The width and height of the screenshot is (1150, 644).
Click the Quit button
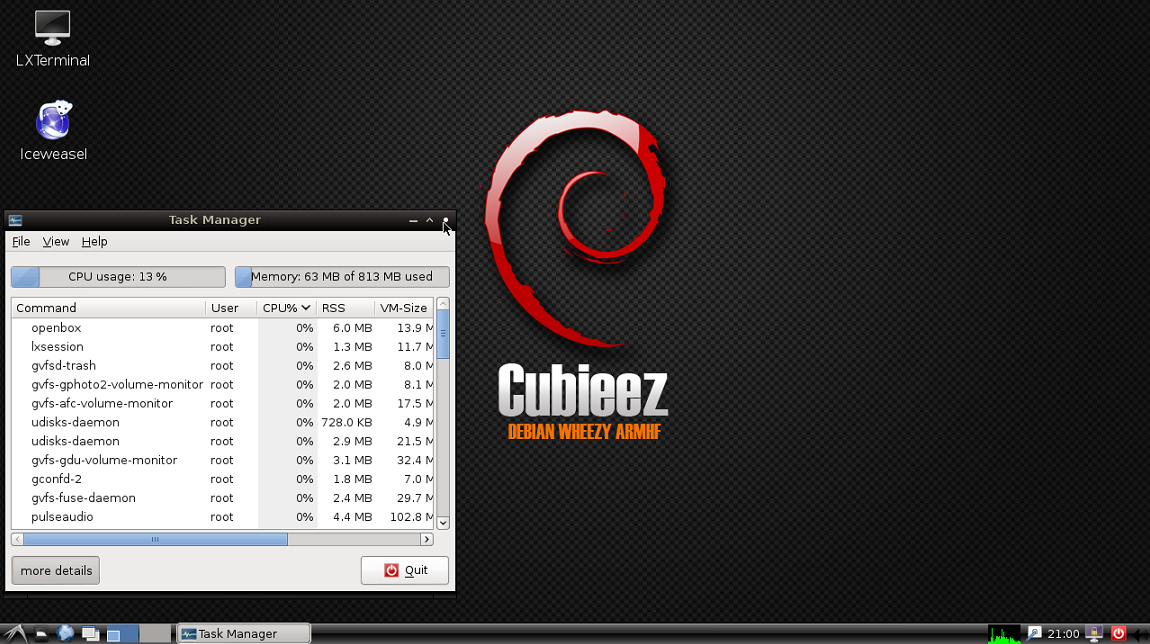(405, 571)
